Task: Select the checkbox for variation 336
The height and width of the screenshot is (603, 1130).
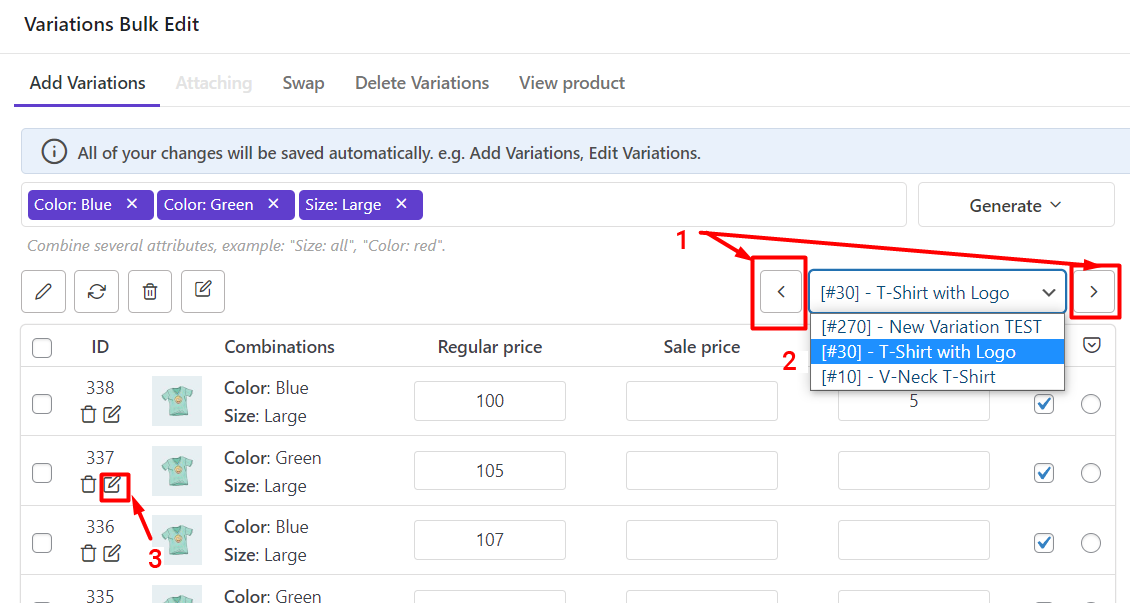Action: click(43, 542)
